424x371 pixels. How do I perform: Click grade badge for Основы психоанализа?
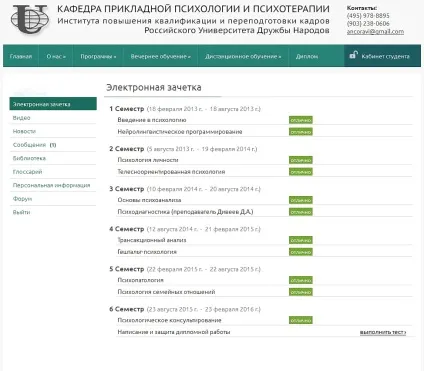click(301, 200)
